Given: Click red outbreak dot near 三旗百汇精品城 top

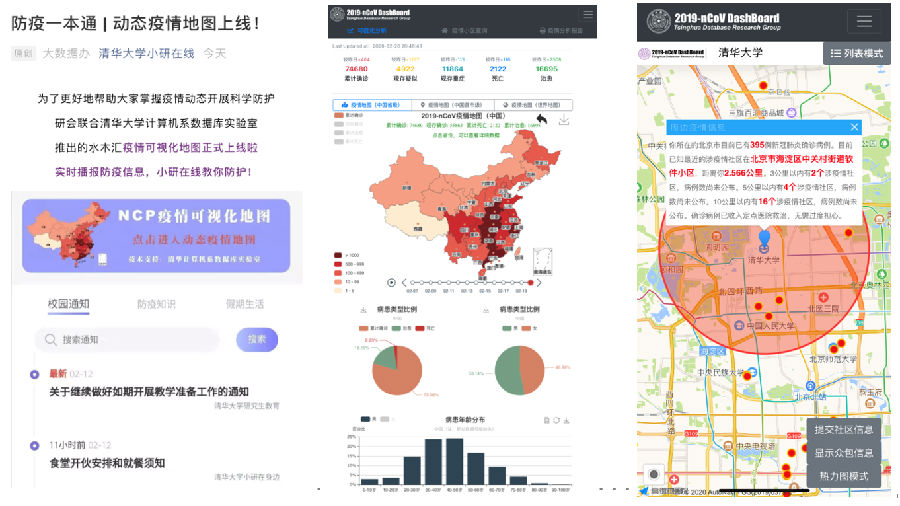Looking at the screenshot, I should (x=763, y=85).
